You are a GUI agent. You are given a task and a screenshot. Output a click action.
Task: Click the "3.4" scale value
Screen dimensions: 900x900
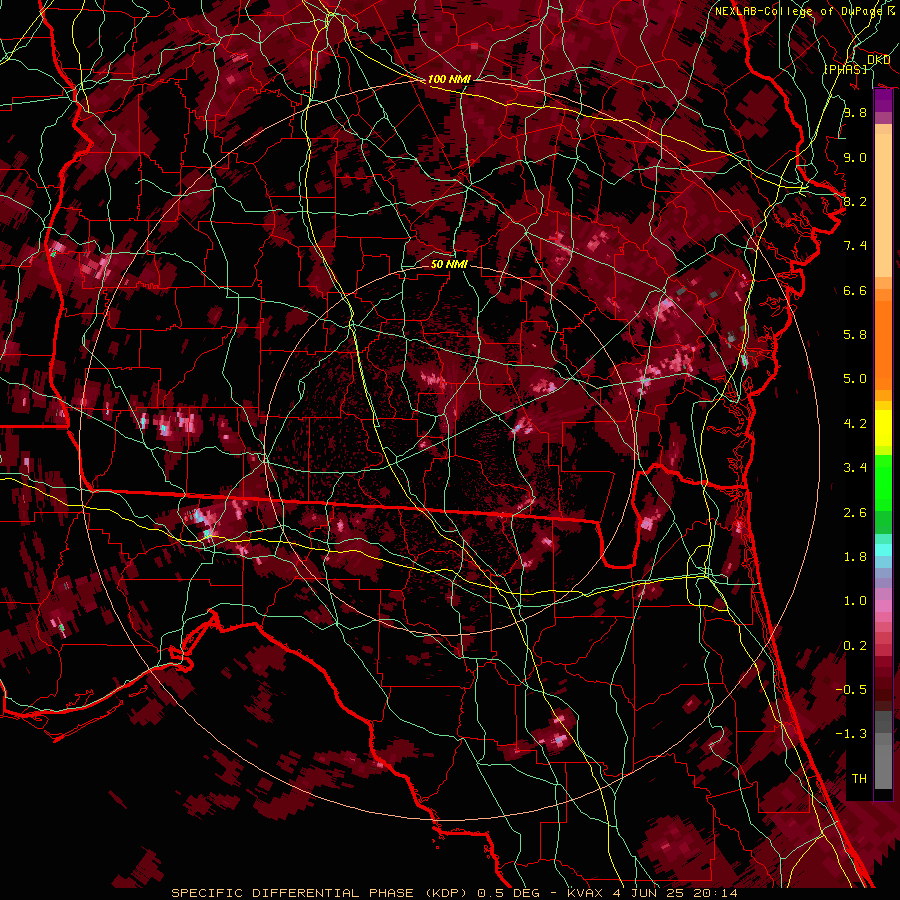(855, 468)
